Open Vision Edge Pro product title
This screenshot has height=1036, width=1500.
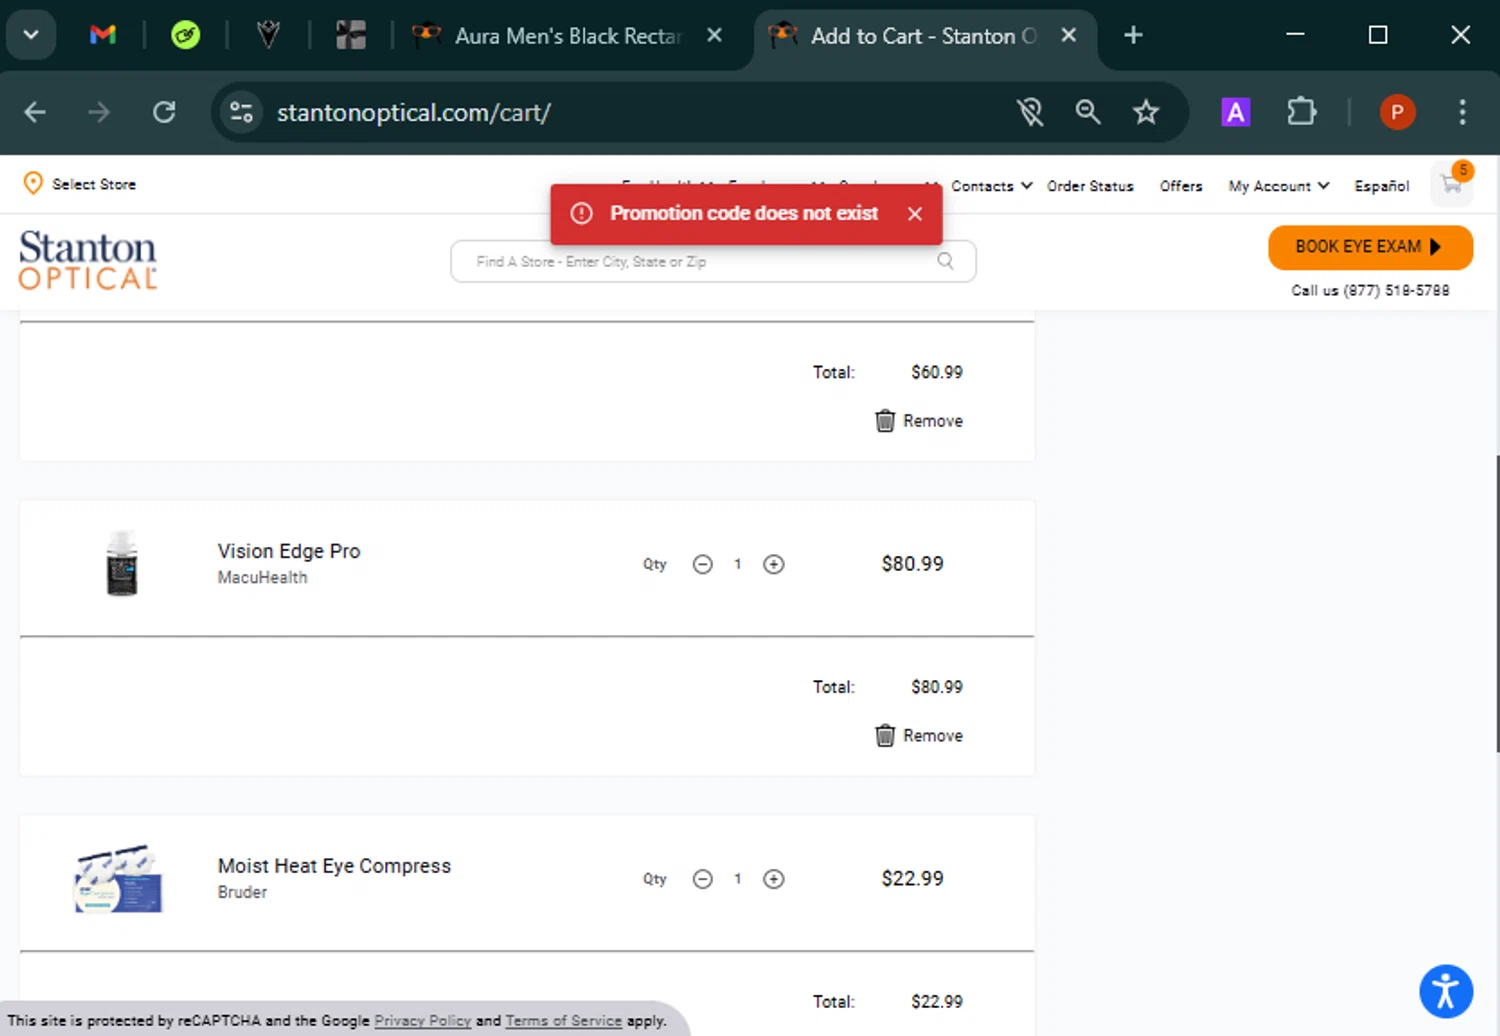point(289,551)
